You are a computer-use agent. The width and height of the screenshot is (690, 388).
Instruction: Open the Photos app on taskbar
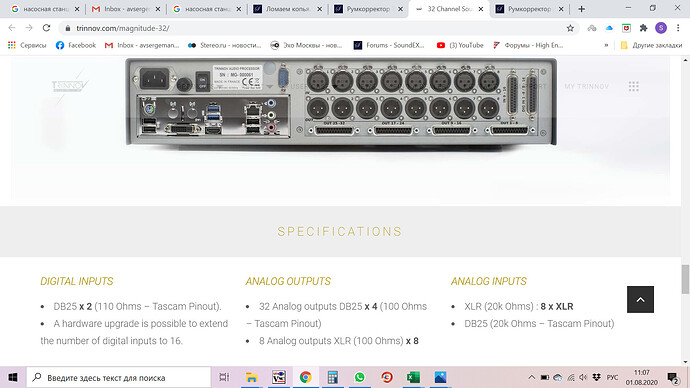pos(440,377)
